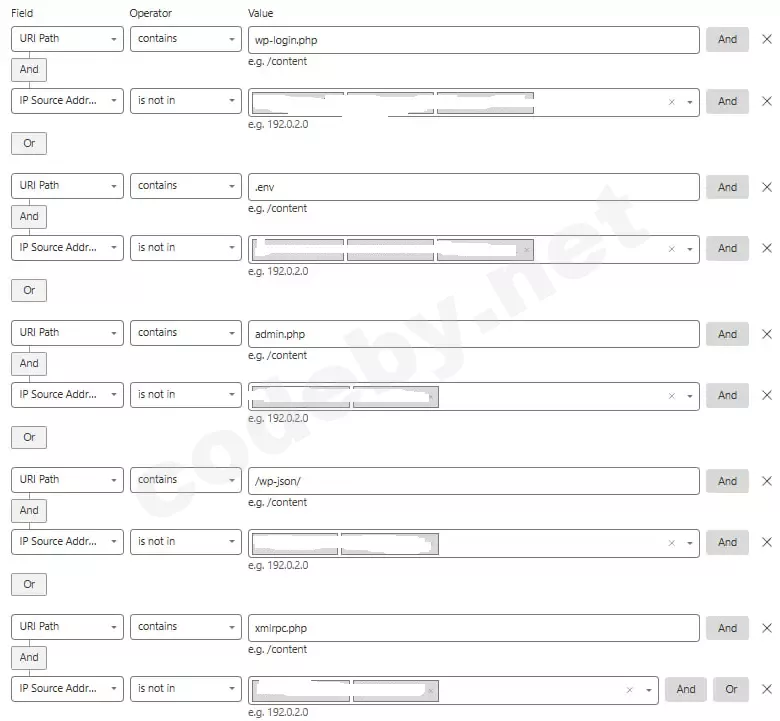Clear IP list values under xmlrpc.php rule
This screenshot has height=721, width=780.
coord(630,690)
